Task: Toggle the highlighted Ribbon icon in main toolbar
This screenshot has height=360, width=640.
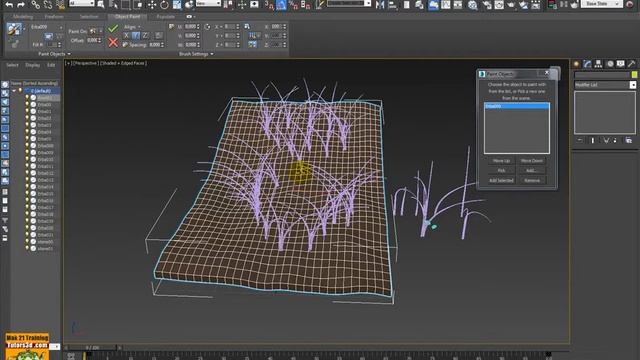Action: click(433, 4)
